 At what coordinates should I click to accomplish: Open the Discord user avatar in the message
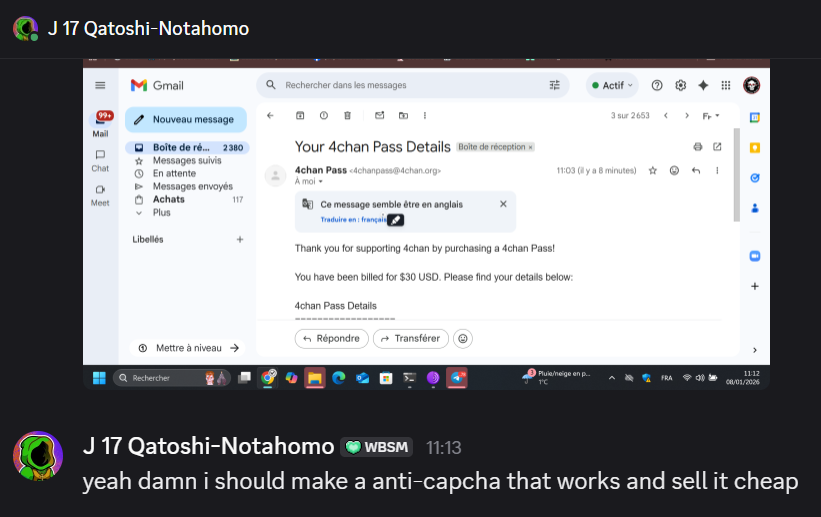38,456
